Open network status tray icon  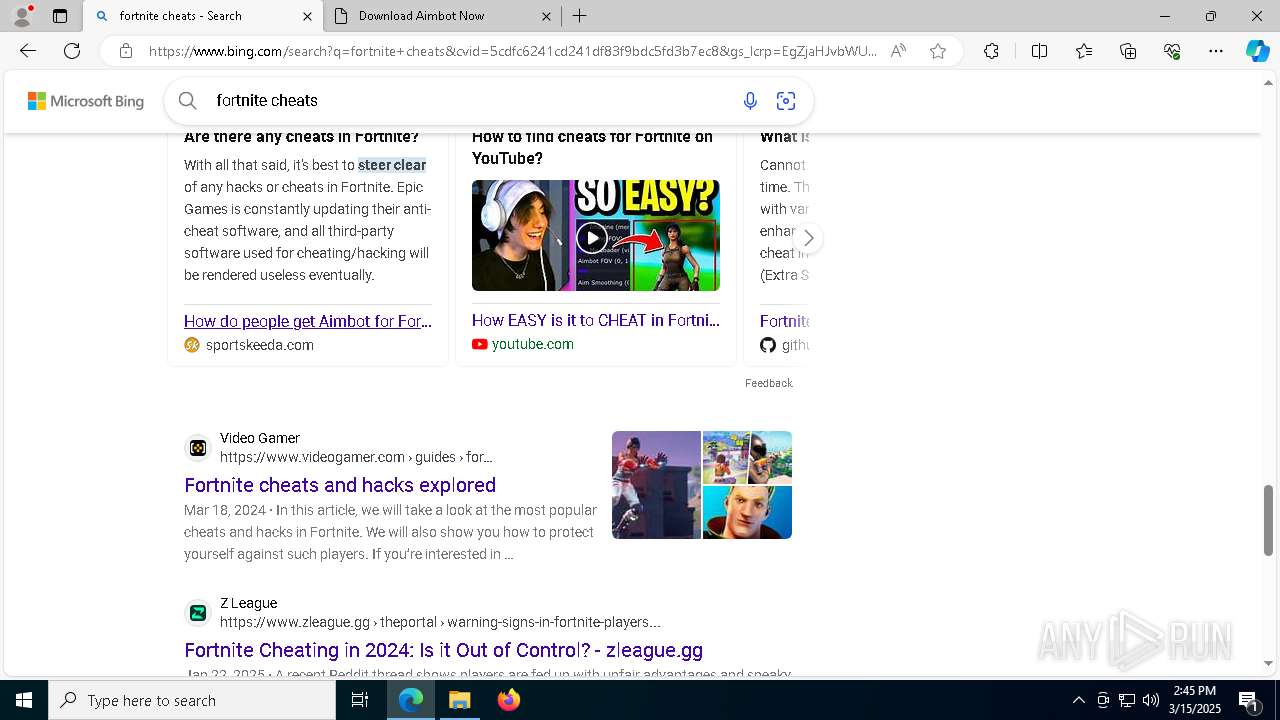tap(1126, 700)
